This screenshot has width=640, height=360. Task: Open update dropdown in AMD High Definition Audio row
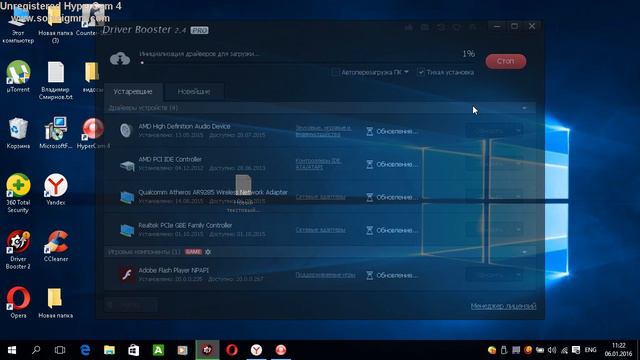(518, 131)
